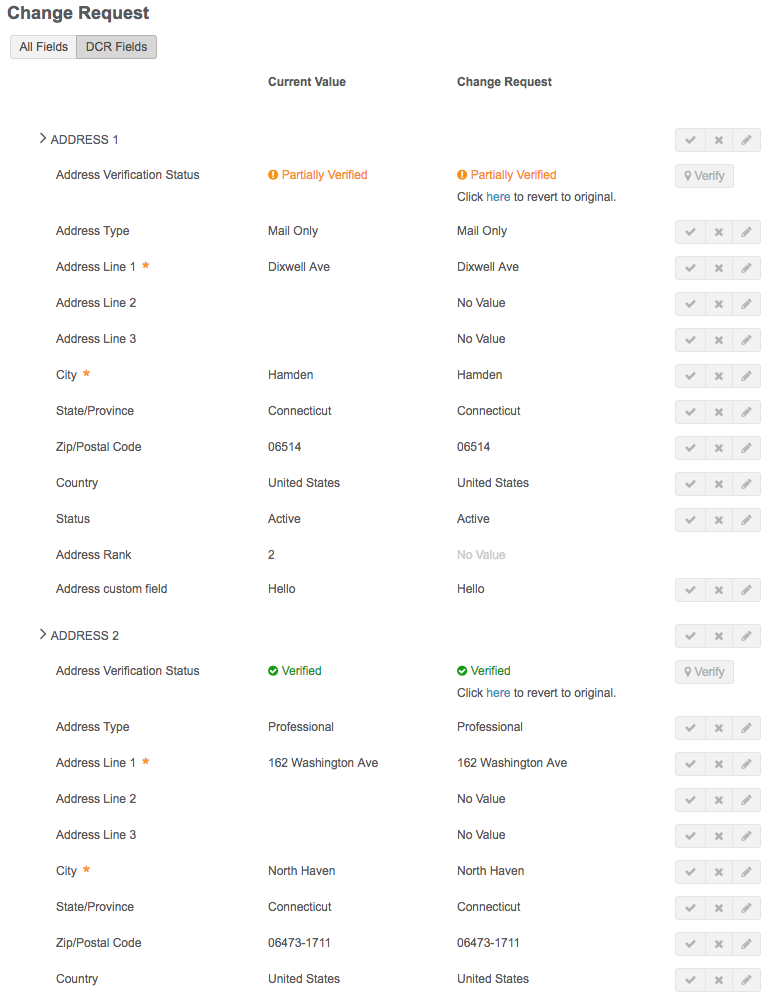This screenshot has height=999, width=773.
Task: Click 'here' link to revert Address 2 status
Action: pyautogui.click(x=498, y=693)
